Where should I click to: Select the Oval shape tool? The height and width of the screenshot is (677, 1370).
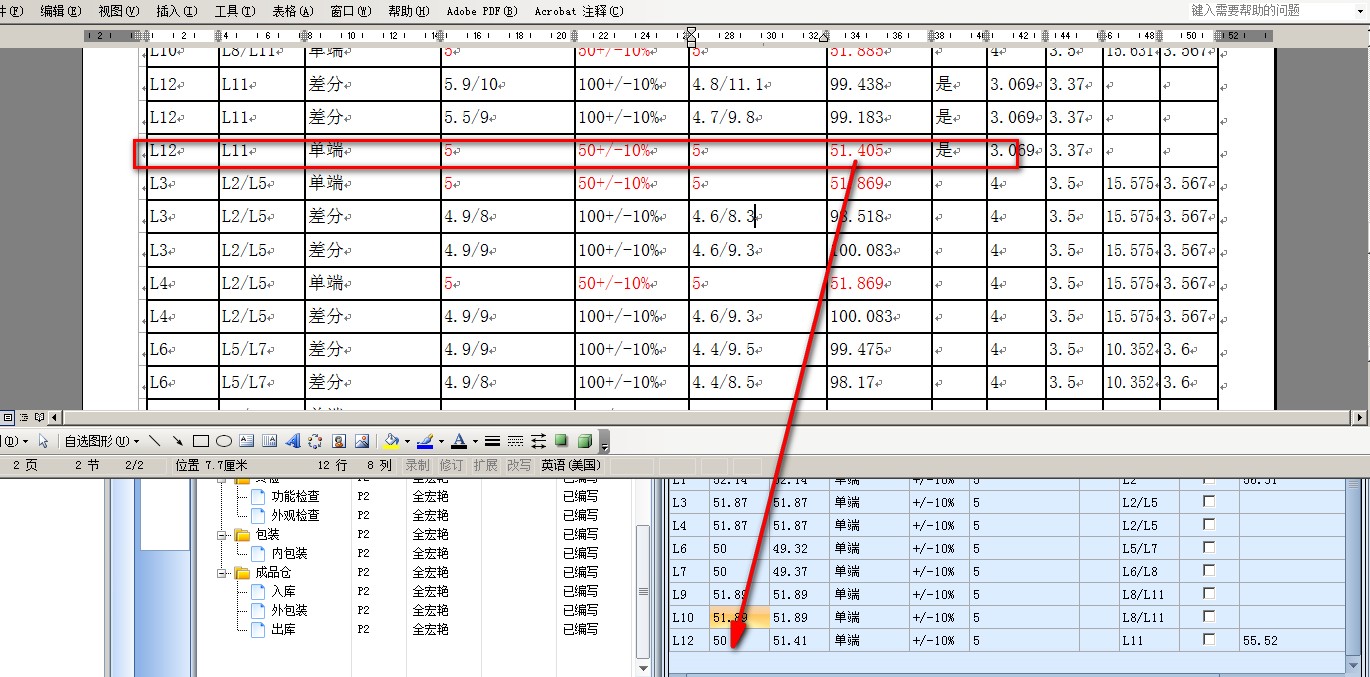223,441
